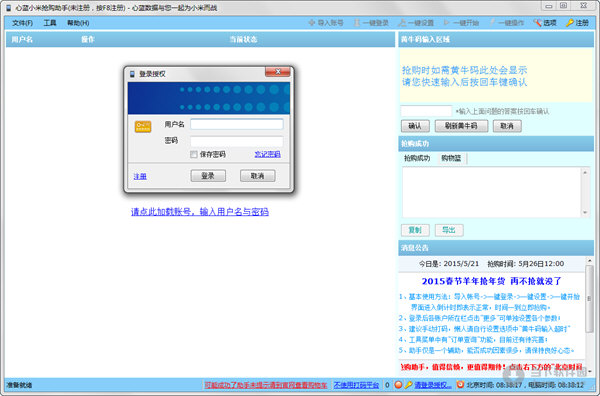The image size is (600, 396).
Task: Click 取消 button in login dialog
Action: point(258,176)
